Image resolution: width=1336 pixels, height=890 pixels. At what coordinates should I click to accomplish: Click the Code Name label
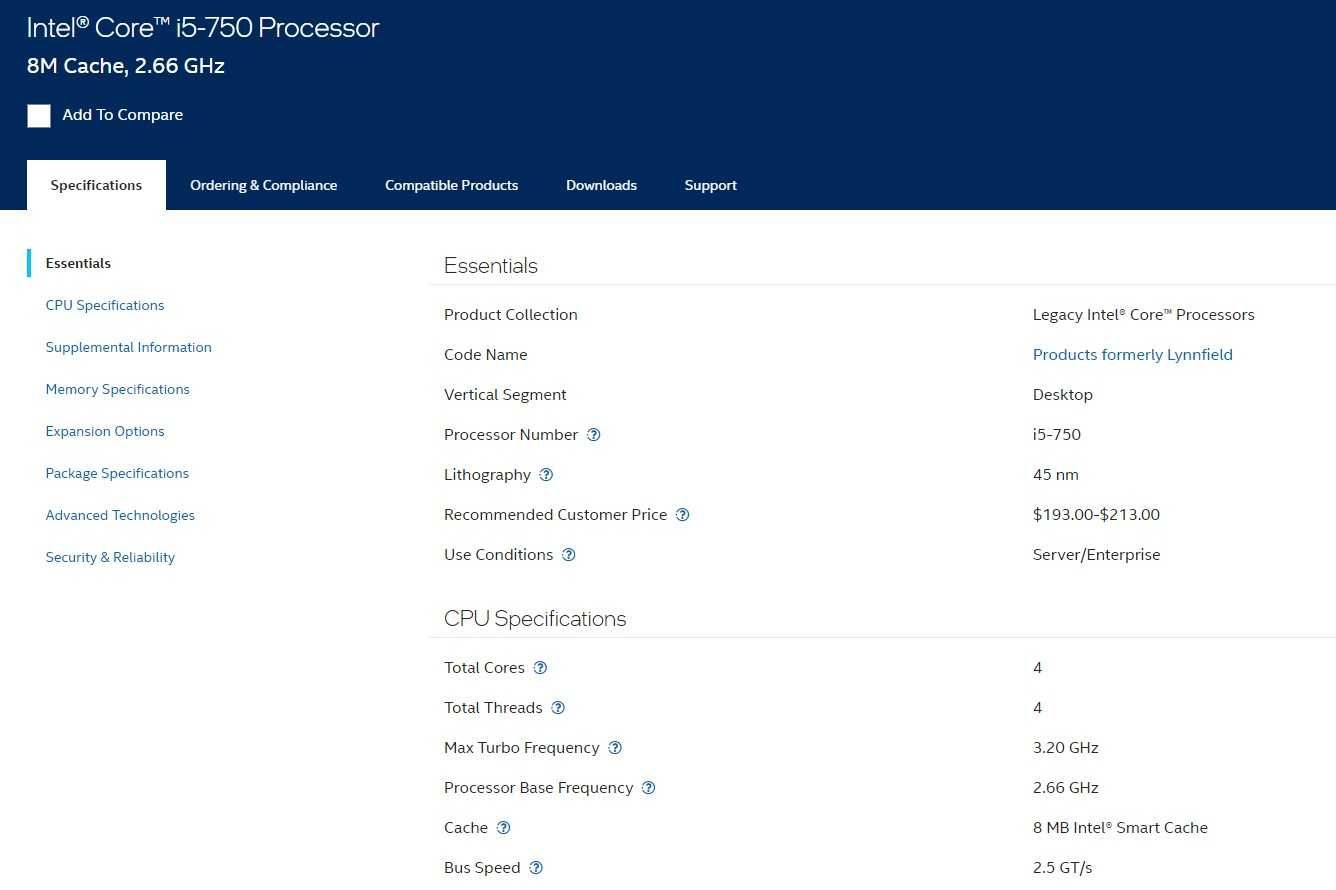click(485, 355)
